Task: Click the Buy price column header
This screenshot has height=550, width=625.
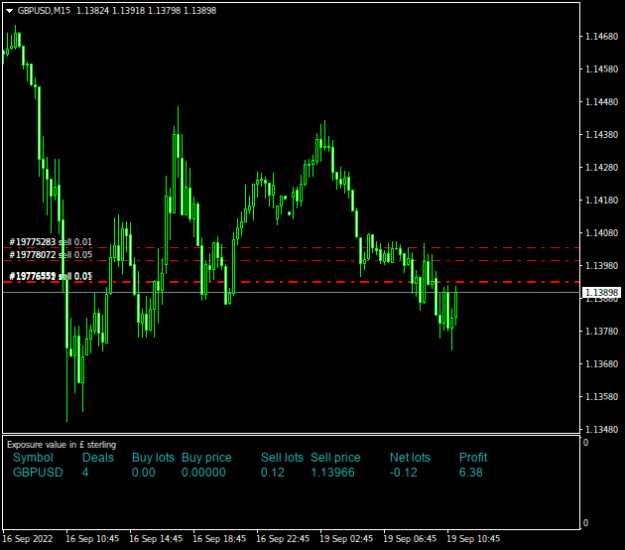Action: point(206,458)
